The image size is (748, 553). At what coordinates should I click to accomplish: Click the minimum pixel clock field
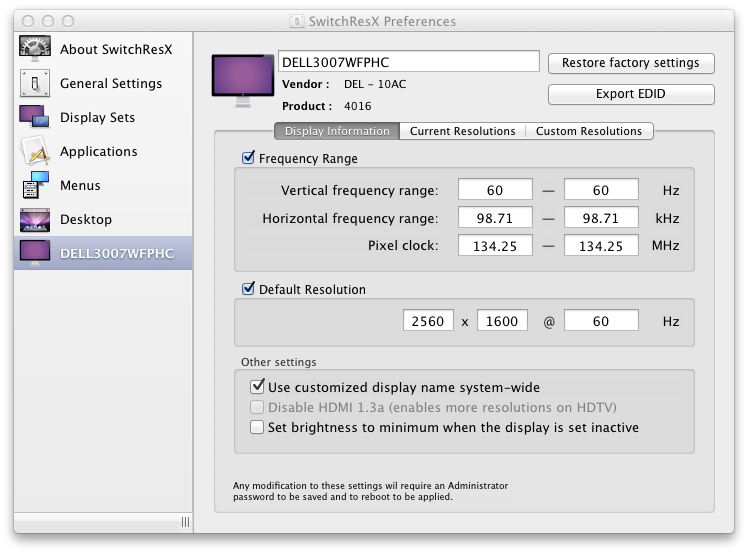coord(495,245)
